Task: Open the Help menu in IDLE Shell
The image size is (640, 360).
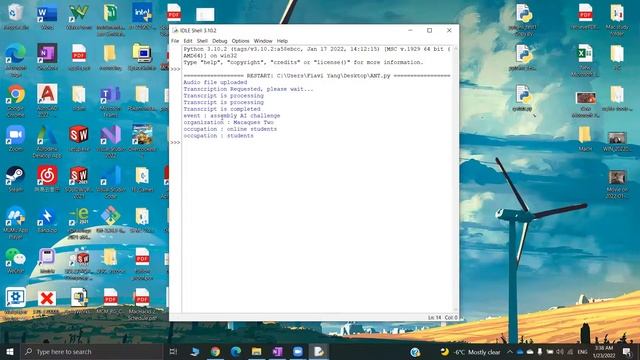Action: click(282, 41)
